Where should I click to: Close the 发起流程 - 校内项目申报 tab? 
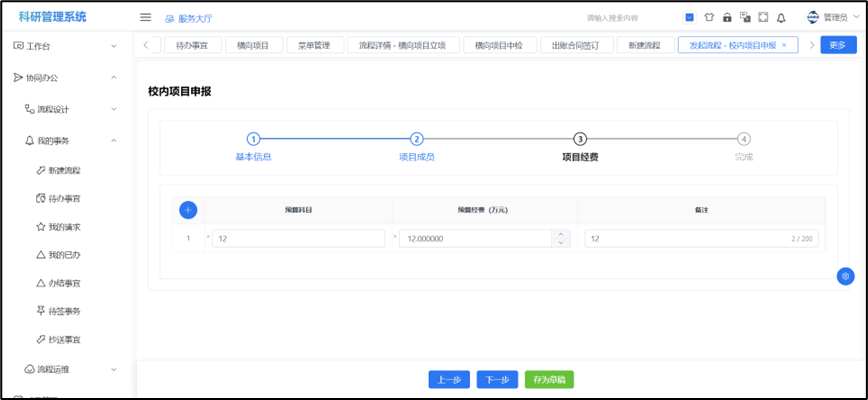(x=784, y=45)
